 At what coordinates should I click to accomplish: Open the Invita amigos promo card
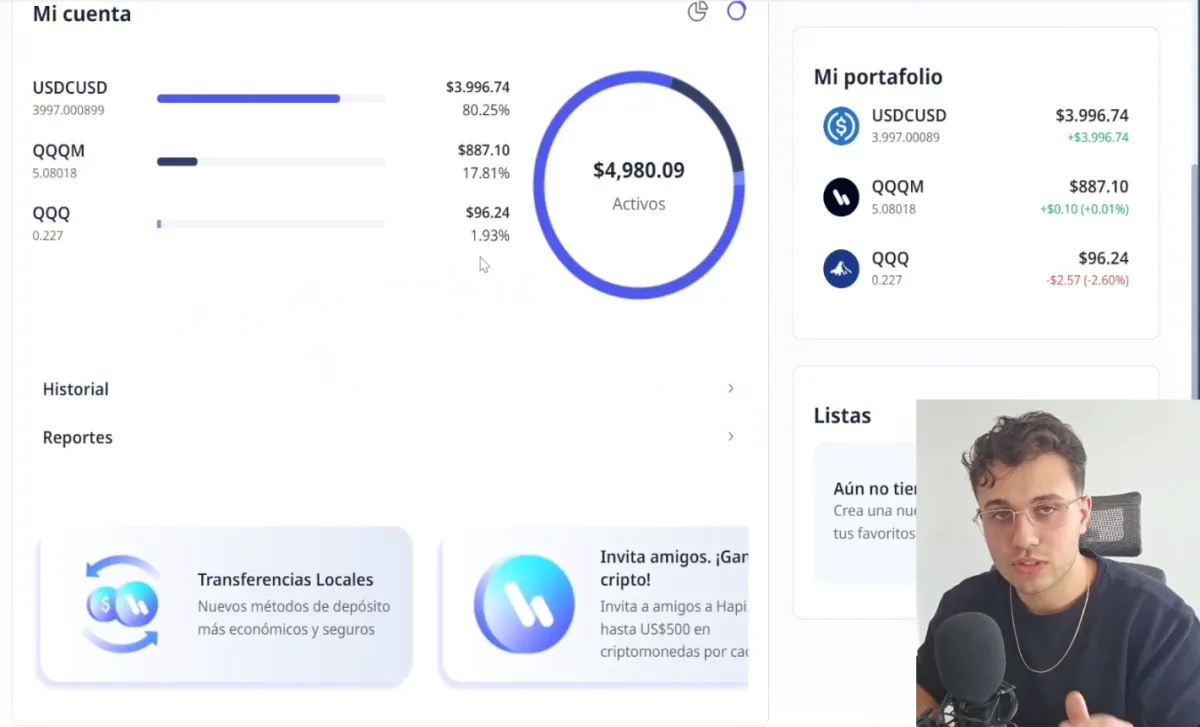pyautogui.click(x=595, y=606)
